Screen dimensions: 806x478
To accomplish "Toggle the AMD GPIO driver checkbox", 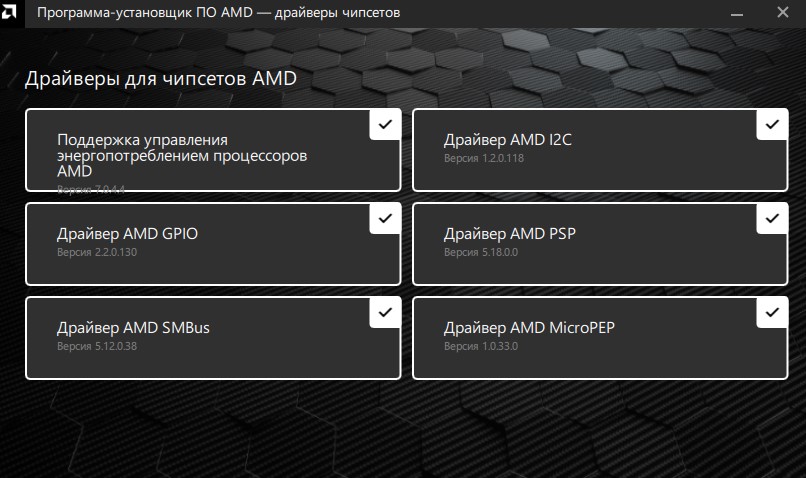I will click(385, 218).
